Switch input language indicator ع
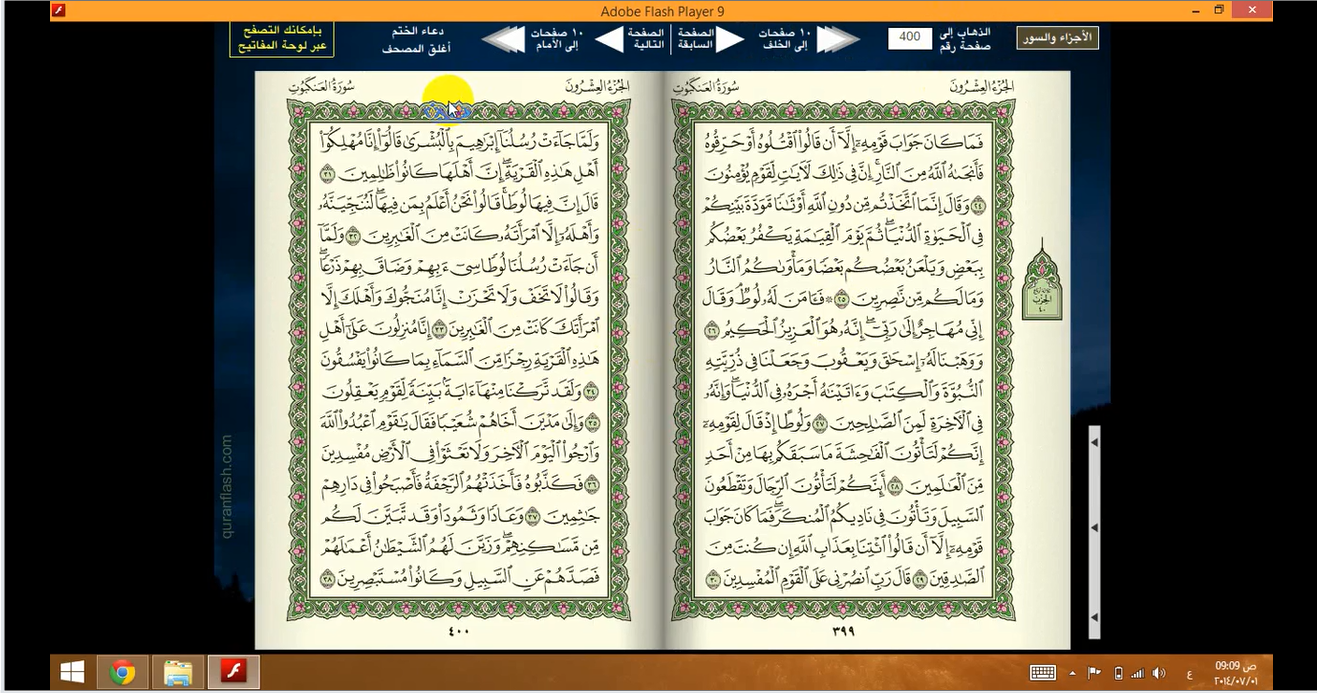This screenshot has height=693, width=1317. point(1189,673)
